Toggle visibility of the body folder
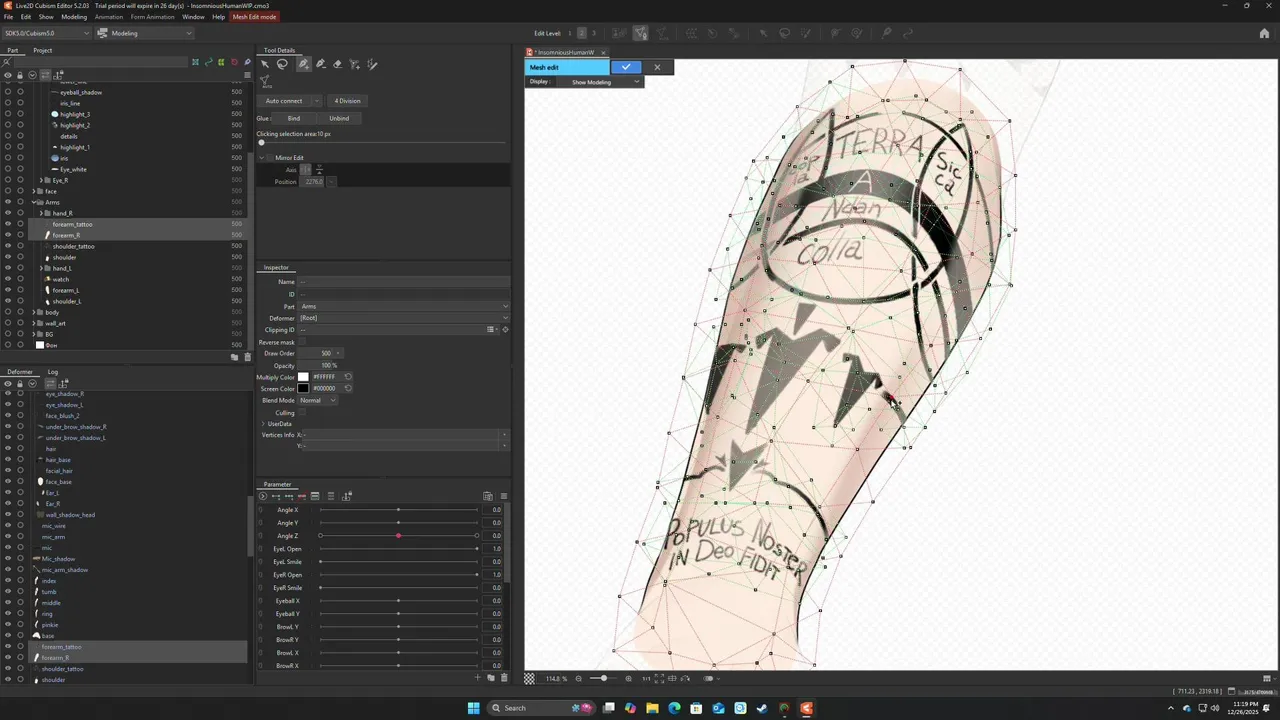This screenshot has height=720, width=1280. [8, 312]
